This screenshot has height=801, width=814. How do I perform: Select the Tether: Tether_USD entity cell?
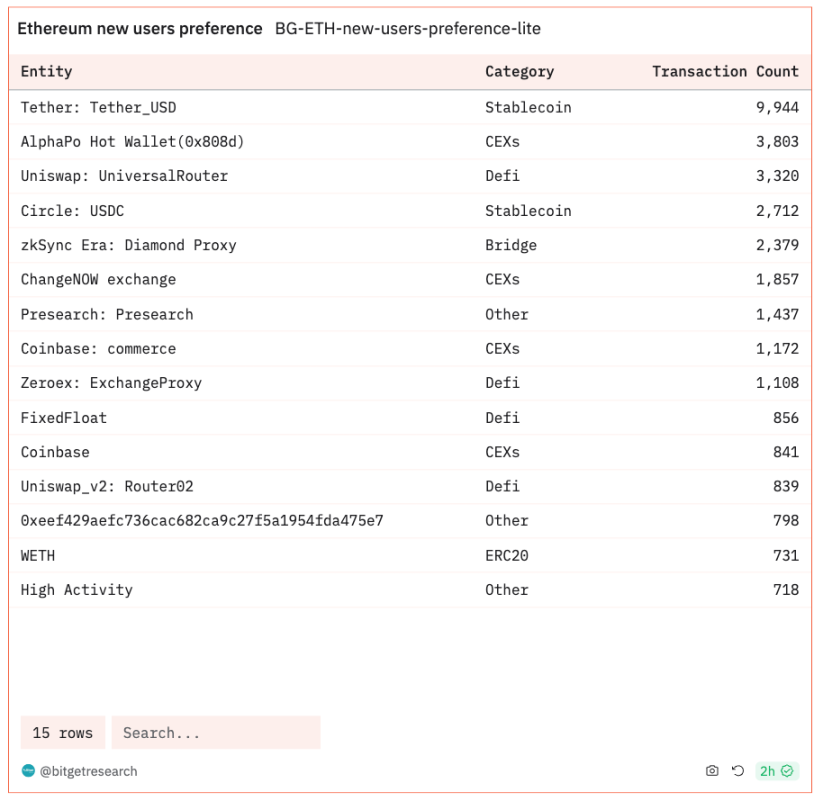tap(98, 107)
